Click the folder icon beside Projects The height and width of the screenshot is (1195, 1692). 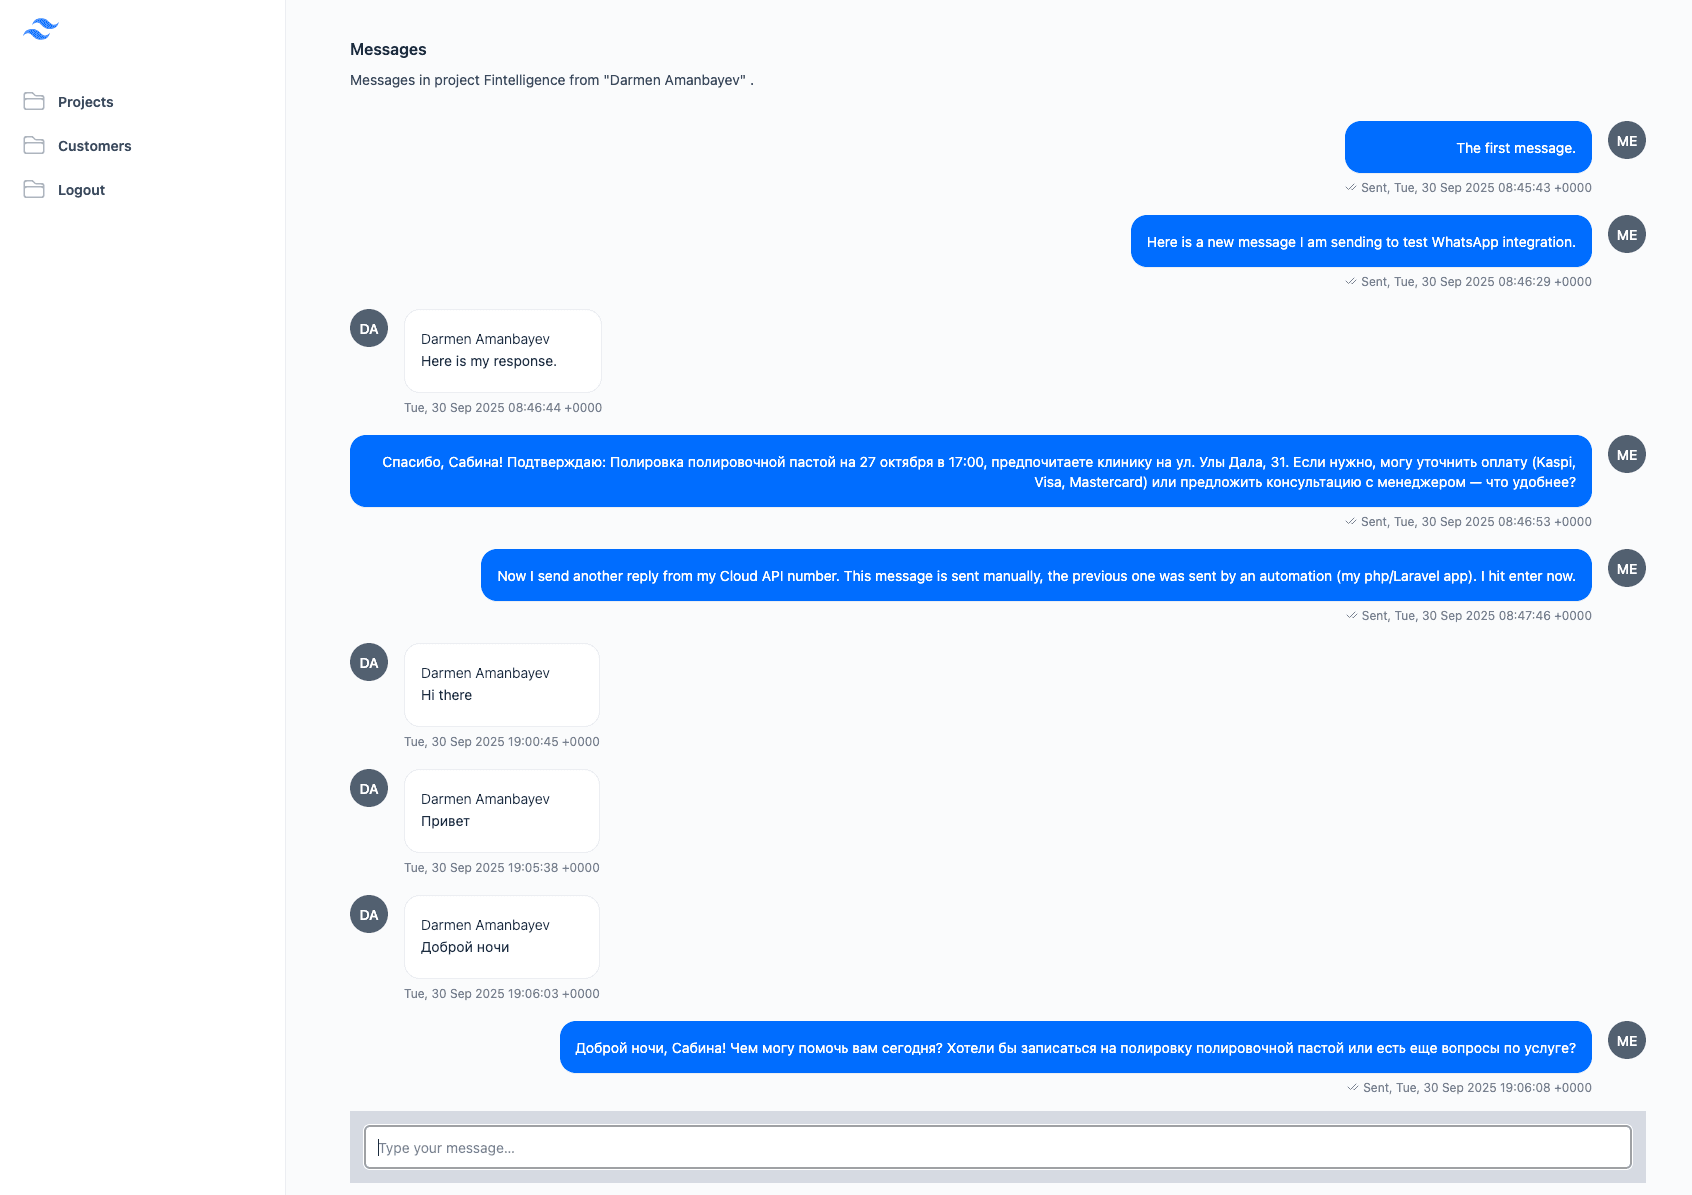tap(34, 101)
